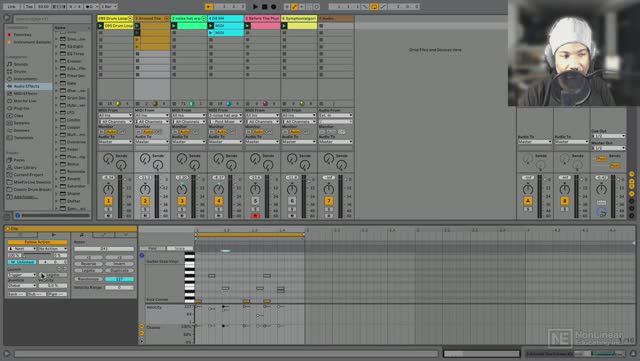Expand the EQ Eight folder in browser

tap(56, 47)
